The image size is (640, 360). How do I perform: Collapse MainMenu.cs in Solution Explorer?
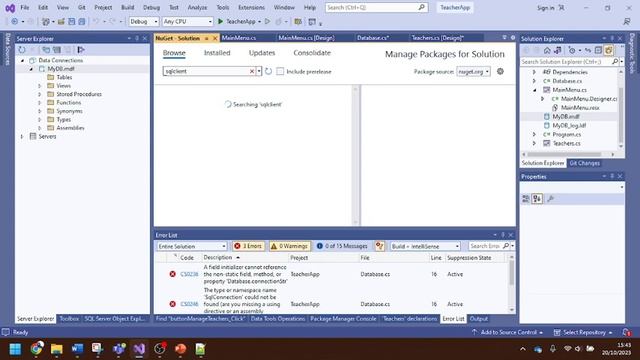click(x=534, y=90)
